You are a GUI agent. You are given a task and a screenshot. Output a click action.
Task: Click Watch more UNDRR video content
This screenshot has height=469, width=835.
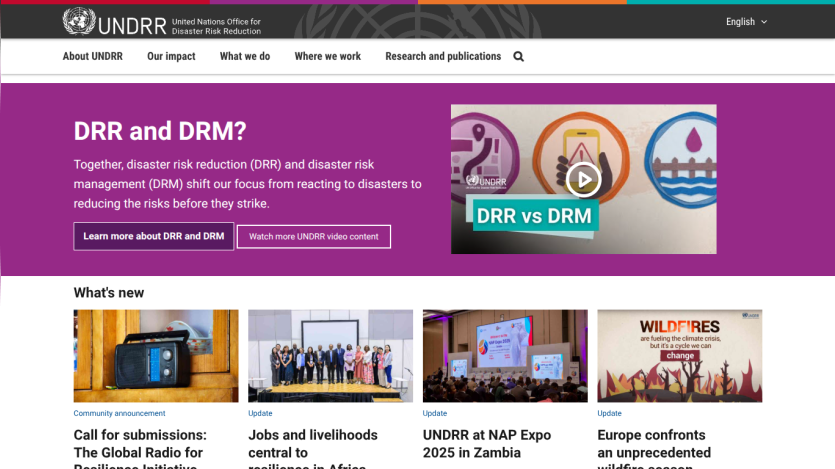pos(314,237)
